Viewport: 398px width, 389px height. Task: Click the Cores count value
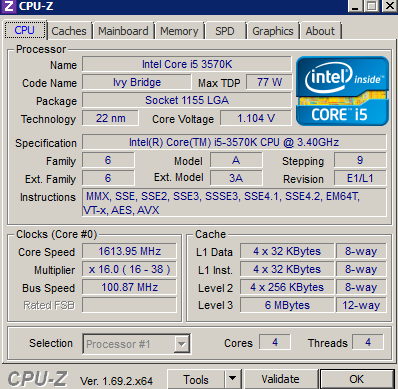[x=275, y=342]
